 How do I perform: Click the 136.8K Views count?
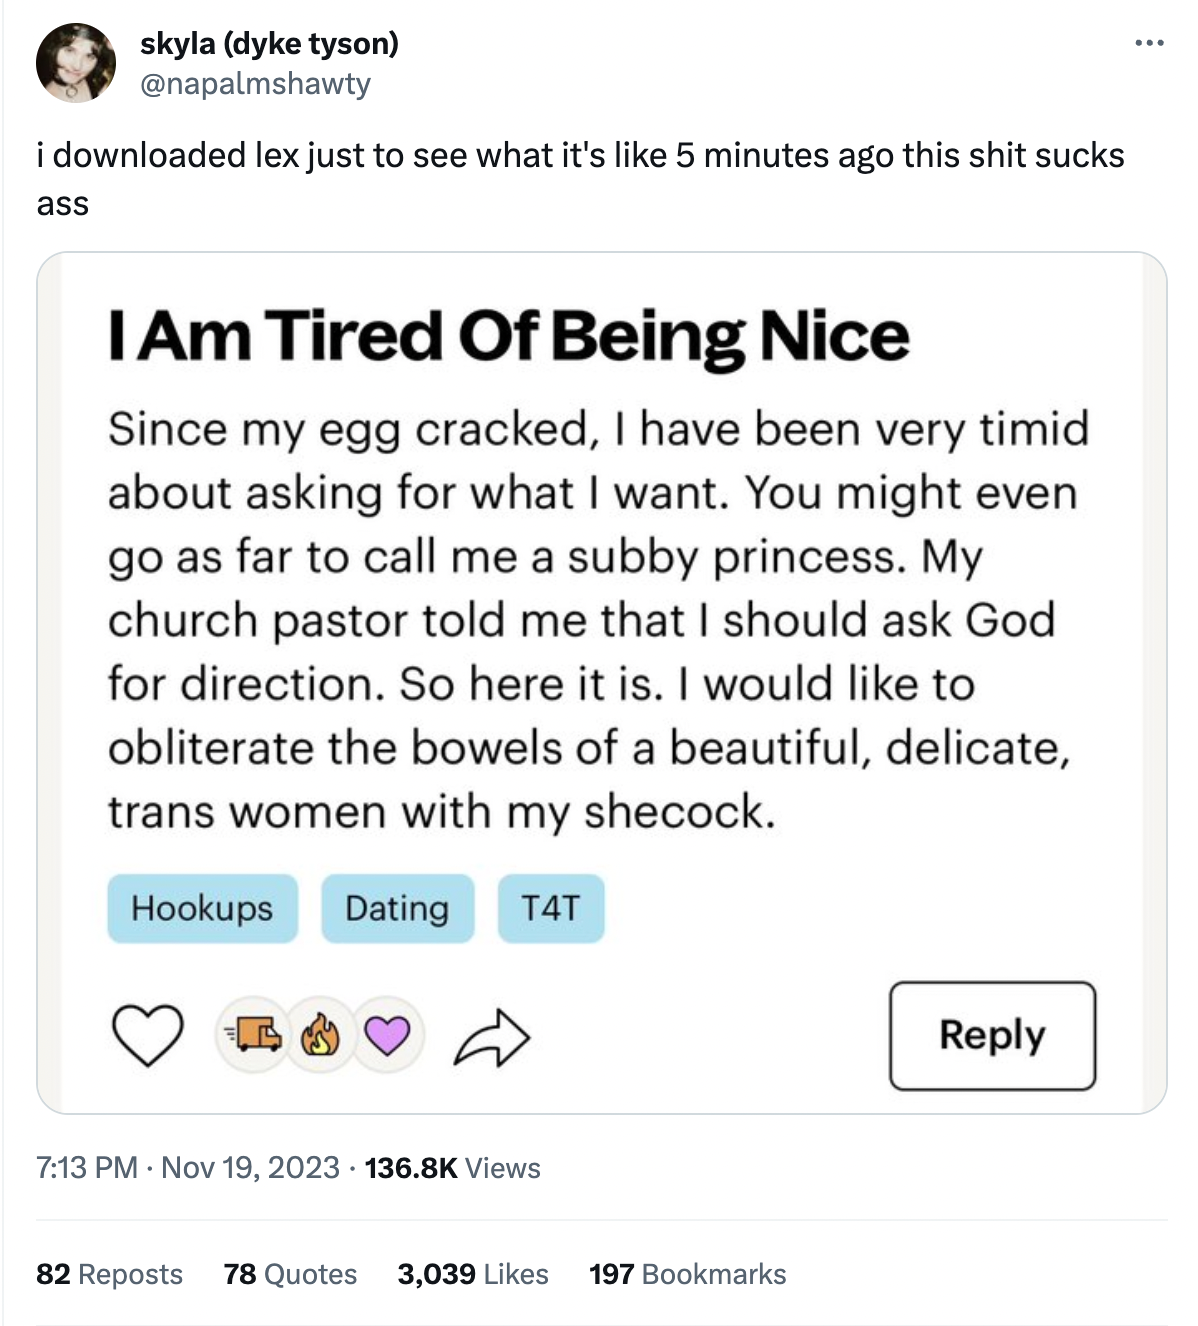(x=453, y=1167)
